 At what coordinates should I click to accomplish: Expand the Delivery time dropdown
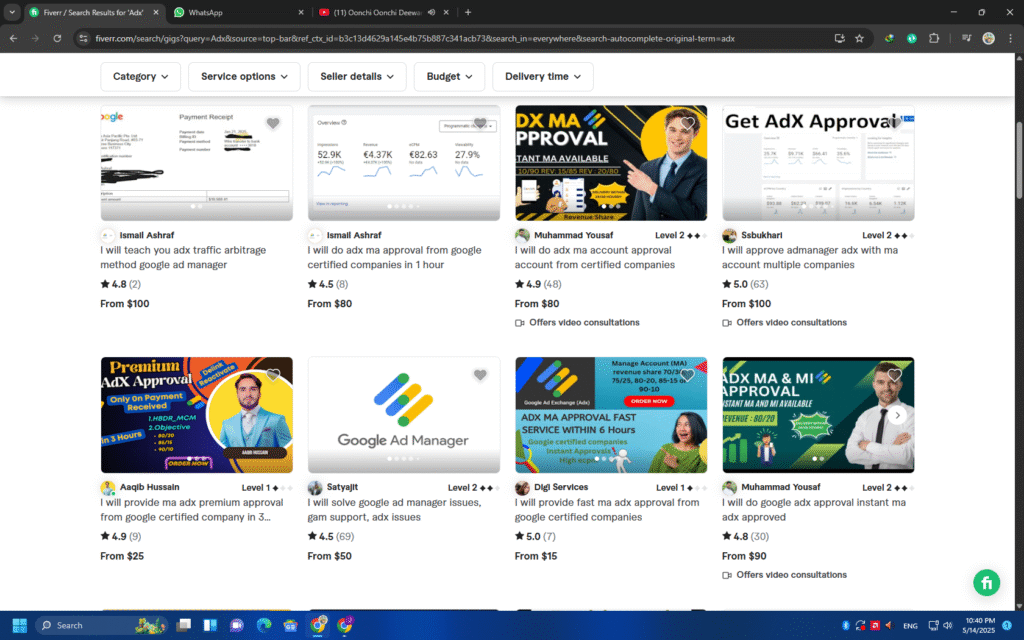pyautogui.click(x=543, y=76)
